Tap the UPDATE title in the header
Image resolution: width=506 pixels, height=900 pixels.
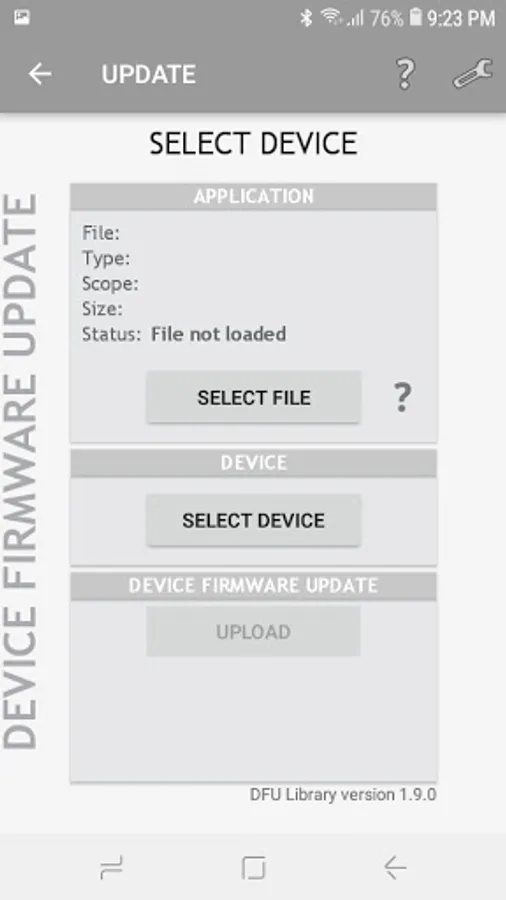coord(149,74)
